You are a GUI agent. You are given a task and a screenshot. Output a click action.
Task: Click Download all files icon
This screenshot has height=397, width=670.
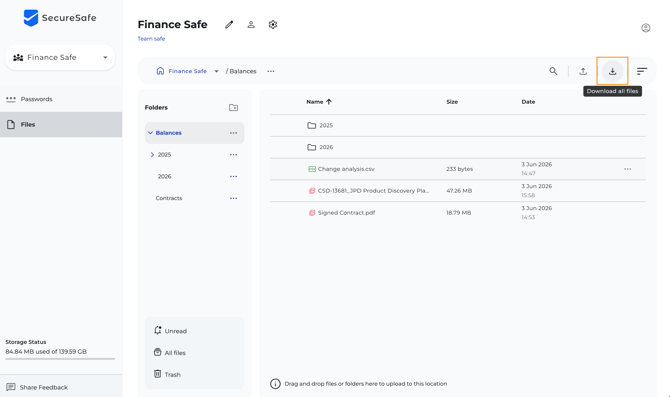point(612,71)
